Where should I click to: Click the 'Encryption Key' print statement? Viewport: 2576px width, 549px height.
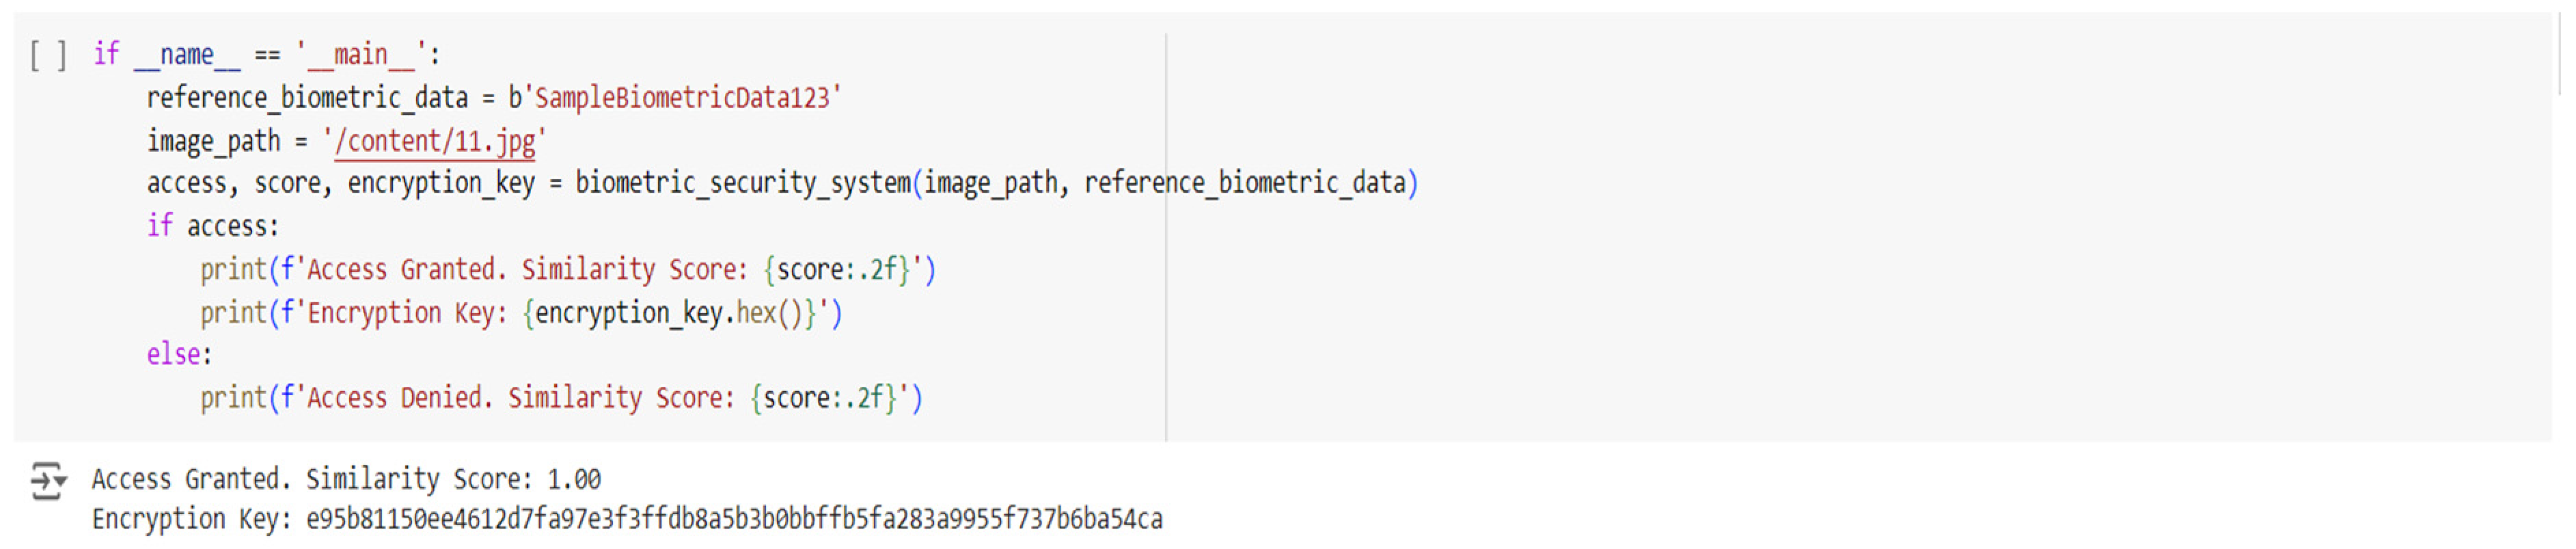point(520,314)
